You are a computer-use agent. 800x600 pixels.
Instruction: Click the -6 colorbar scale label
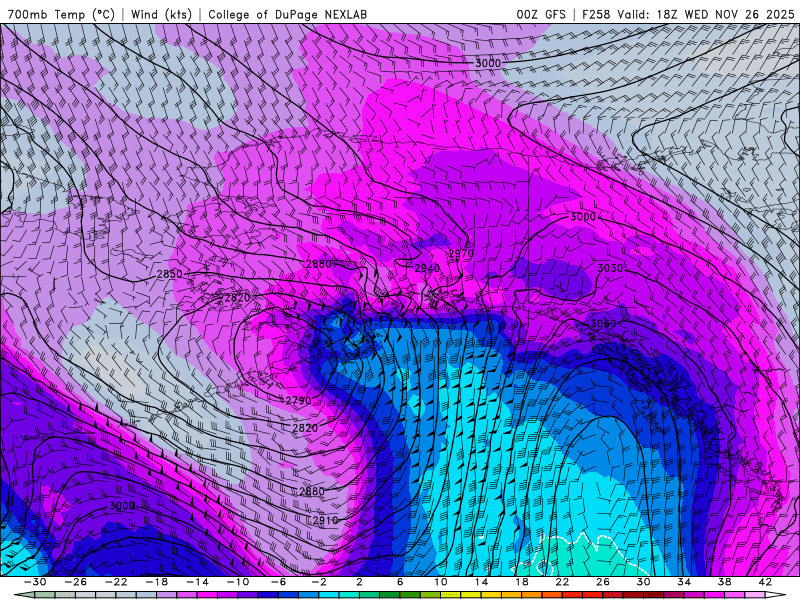pyautogui.click(x=279, y=582)
